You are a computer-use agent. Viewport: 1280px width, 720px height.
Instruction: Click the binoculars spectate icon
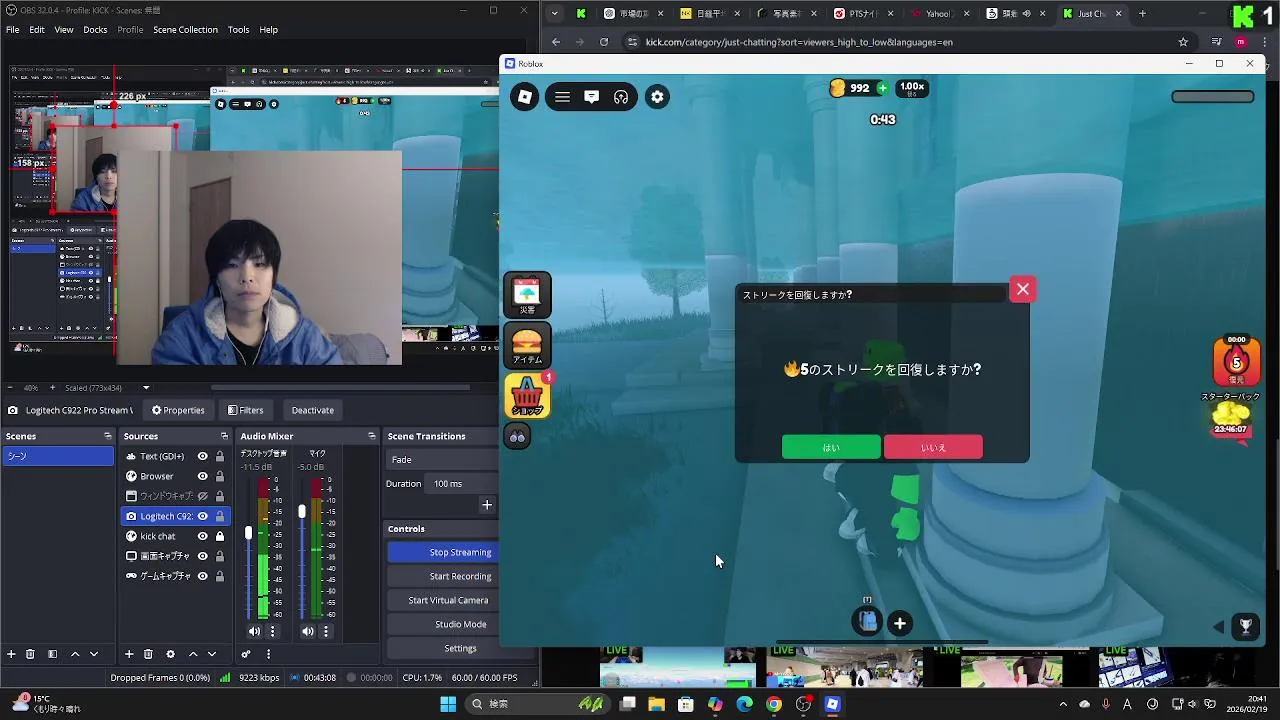(517, 437)
